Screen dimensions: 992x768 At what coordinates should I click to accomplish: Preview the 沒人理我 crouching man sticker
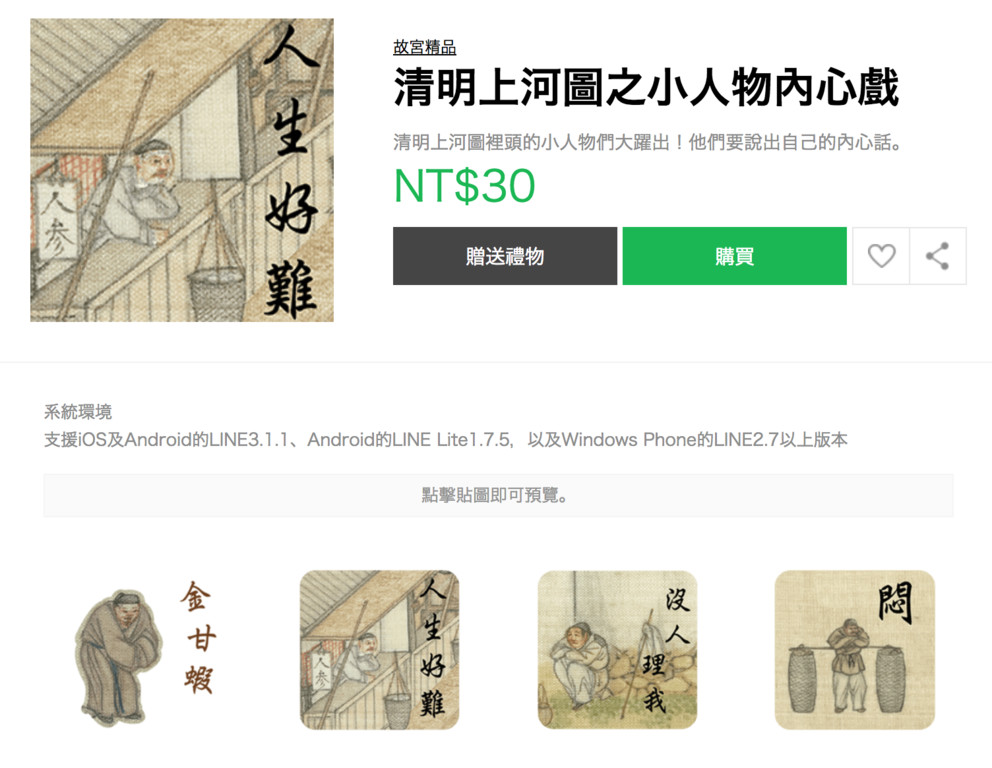[x=617, y=650]
